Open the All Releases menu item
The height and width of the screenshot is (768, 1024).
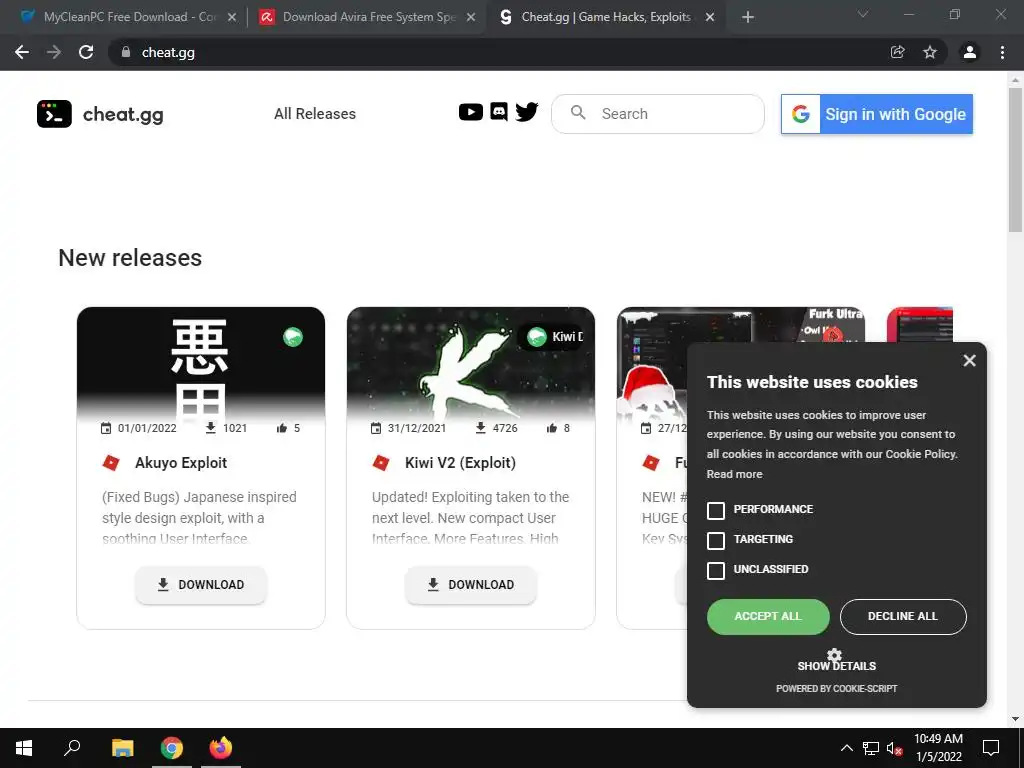pyautogui.click(x=315, y=114)
